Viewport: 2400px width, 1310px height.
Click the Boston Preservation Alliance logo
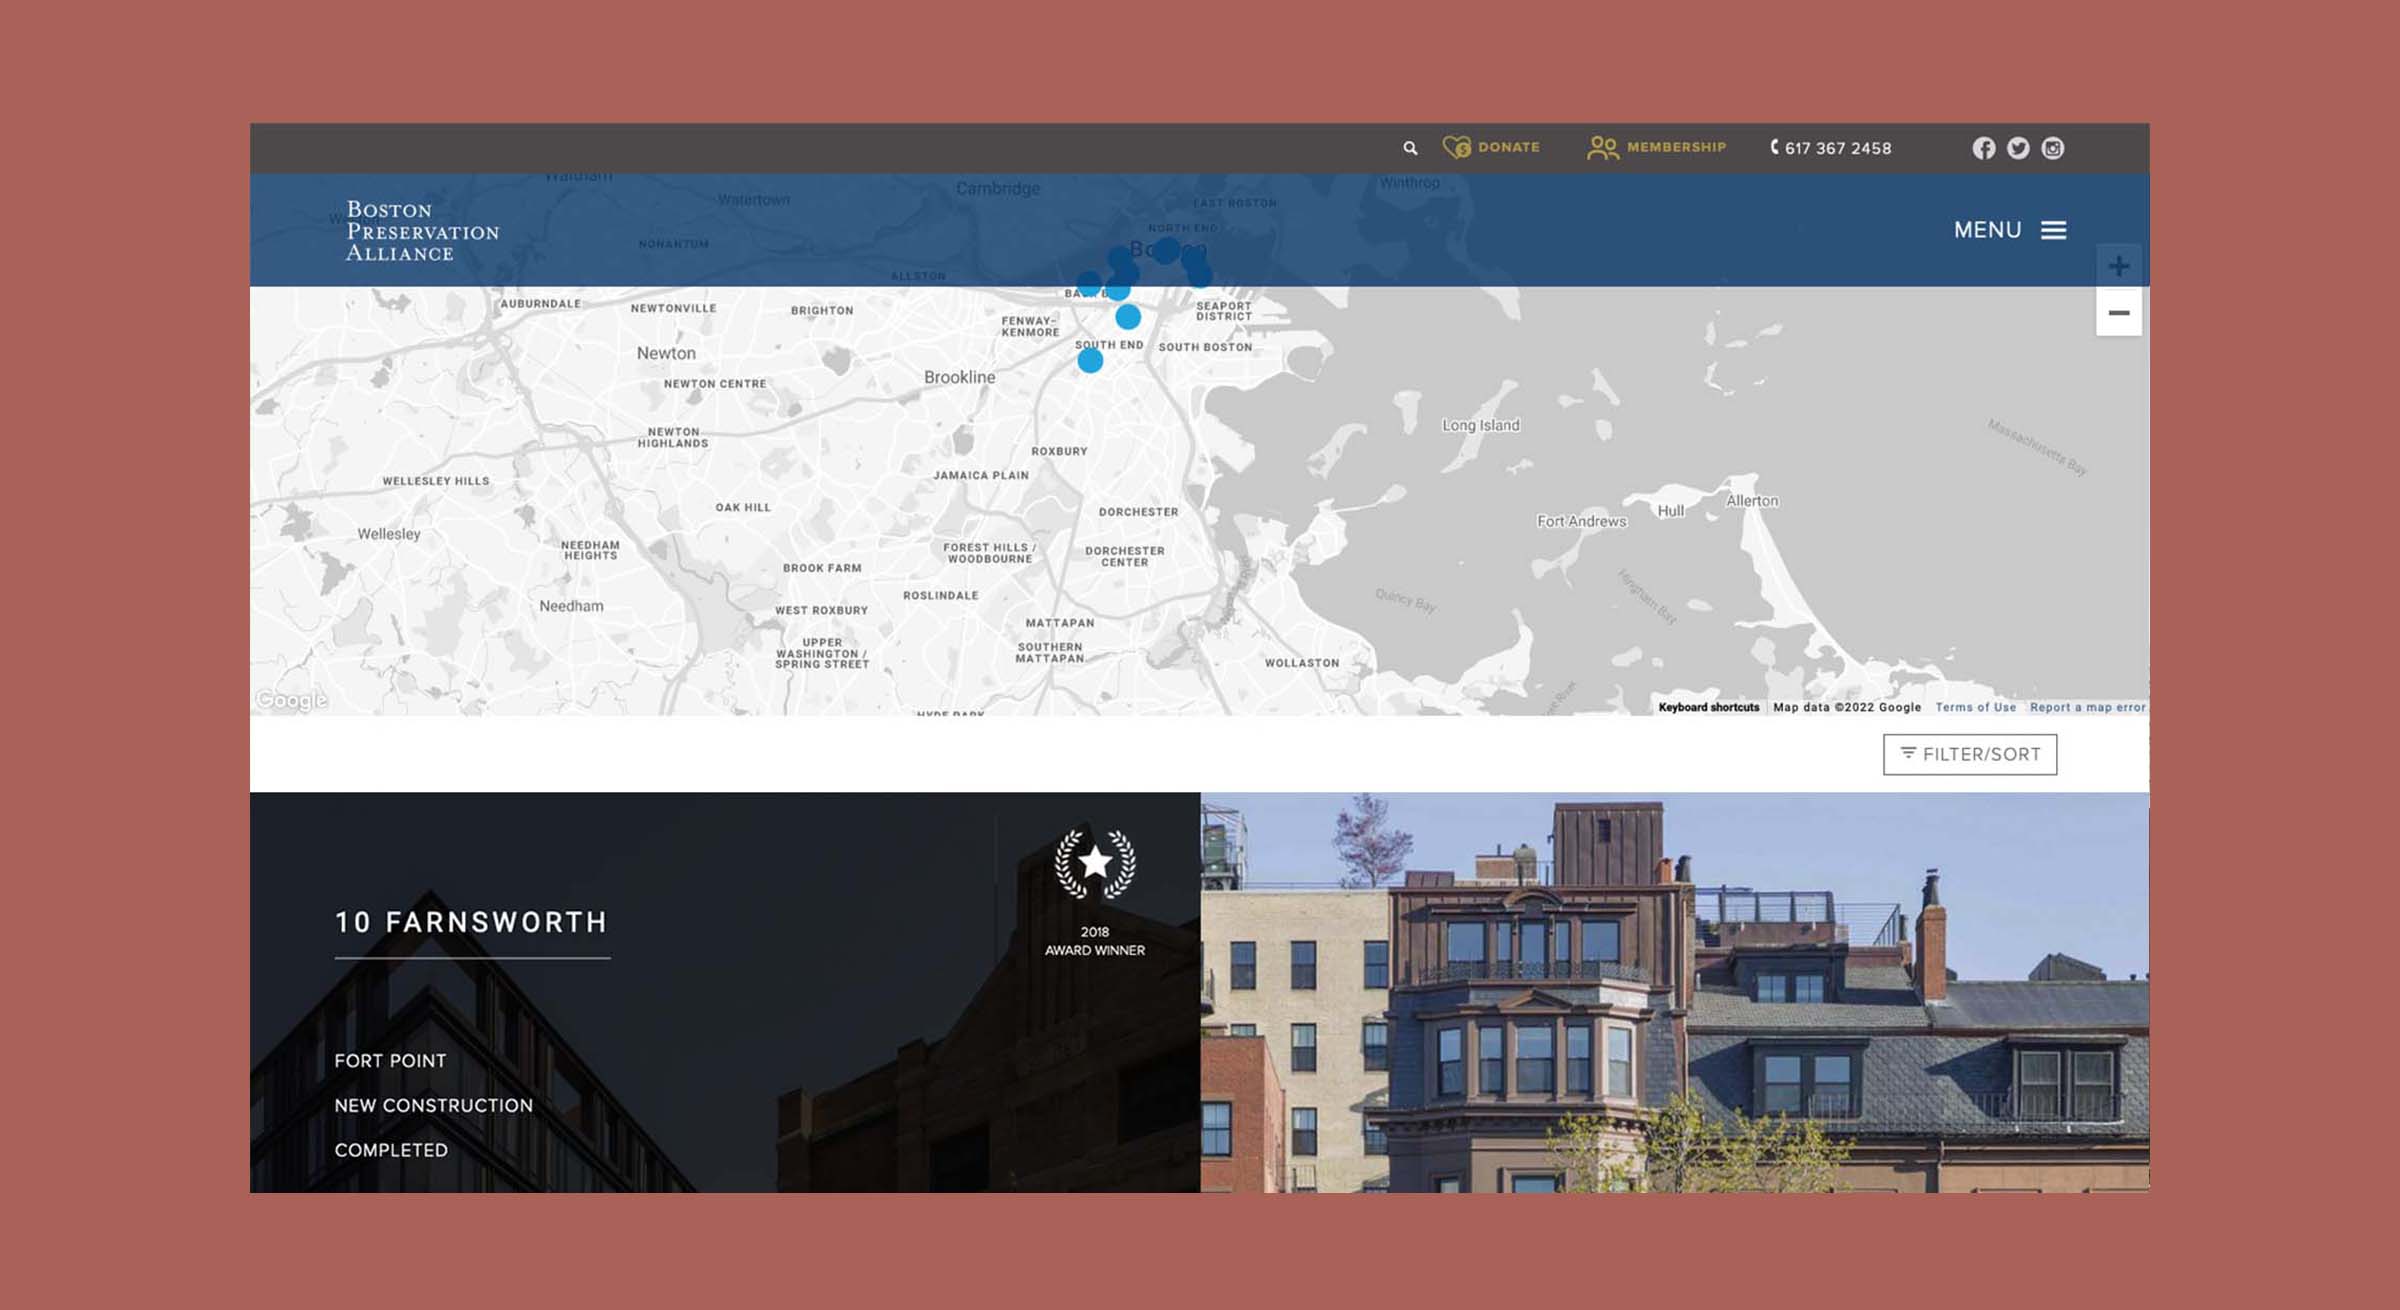(x=422, y=231)
